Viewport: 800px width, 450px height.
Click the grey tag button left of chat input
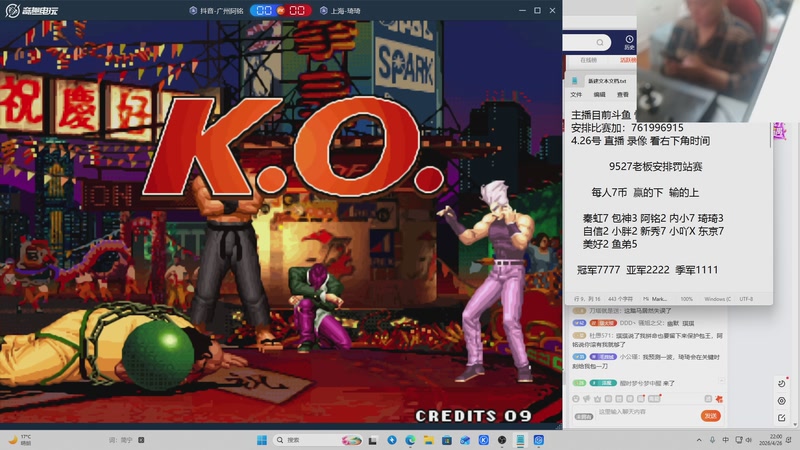coord(584,416)
